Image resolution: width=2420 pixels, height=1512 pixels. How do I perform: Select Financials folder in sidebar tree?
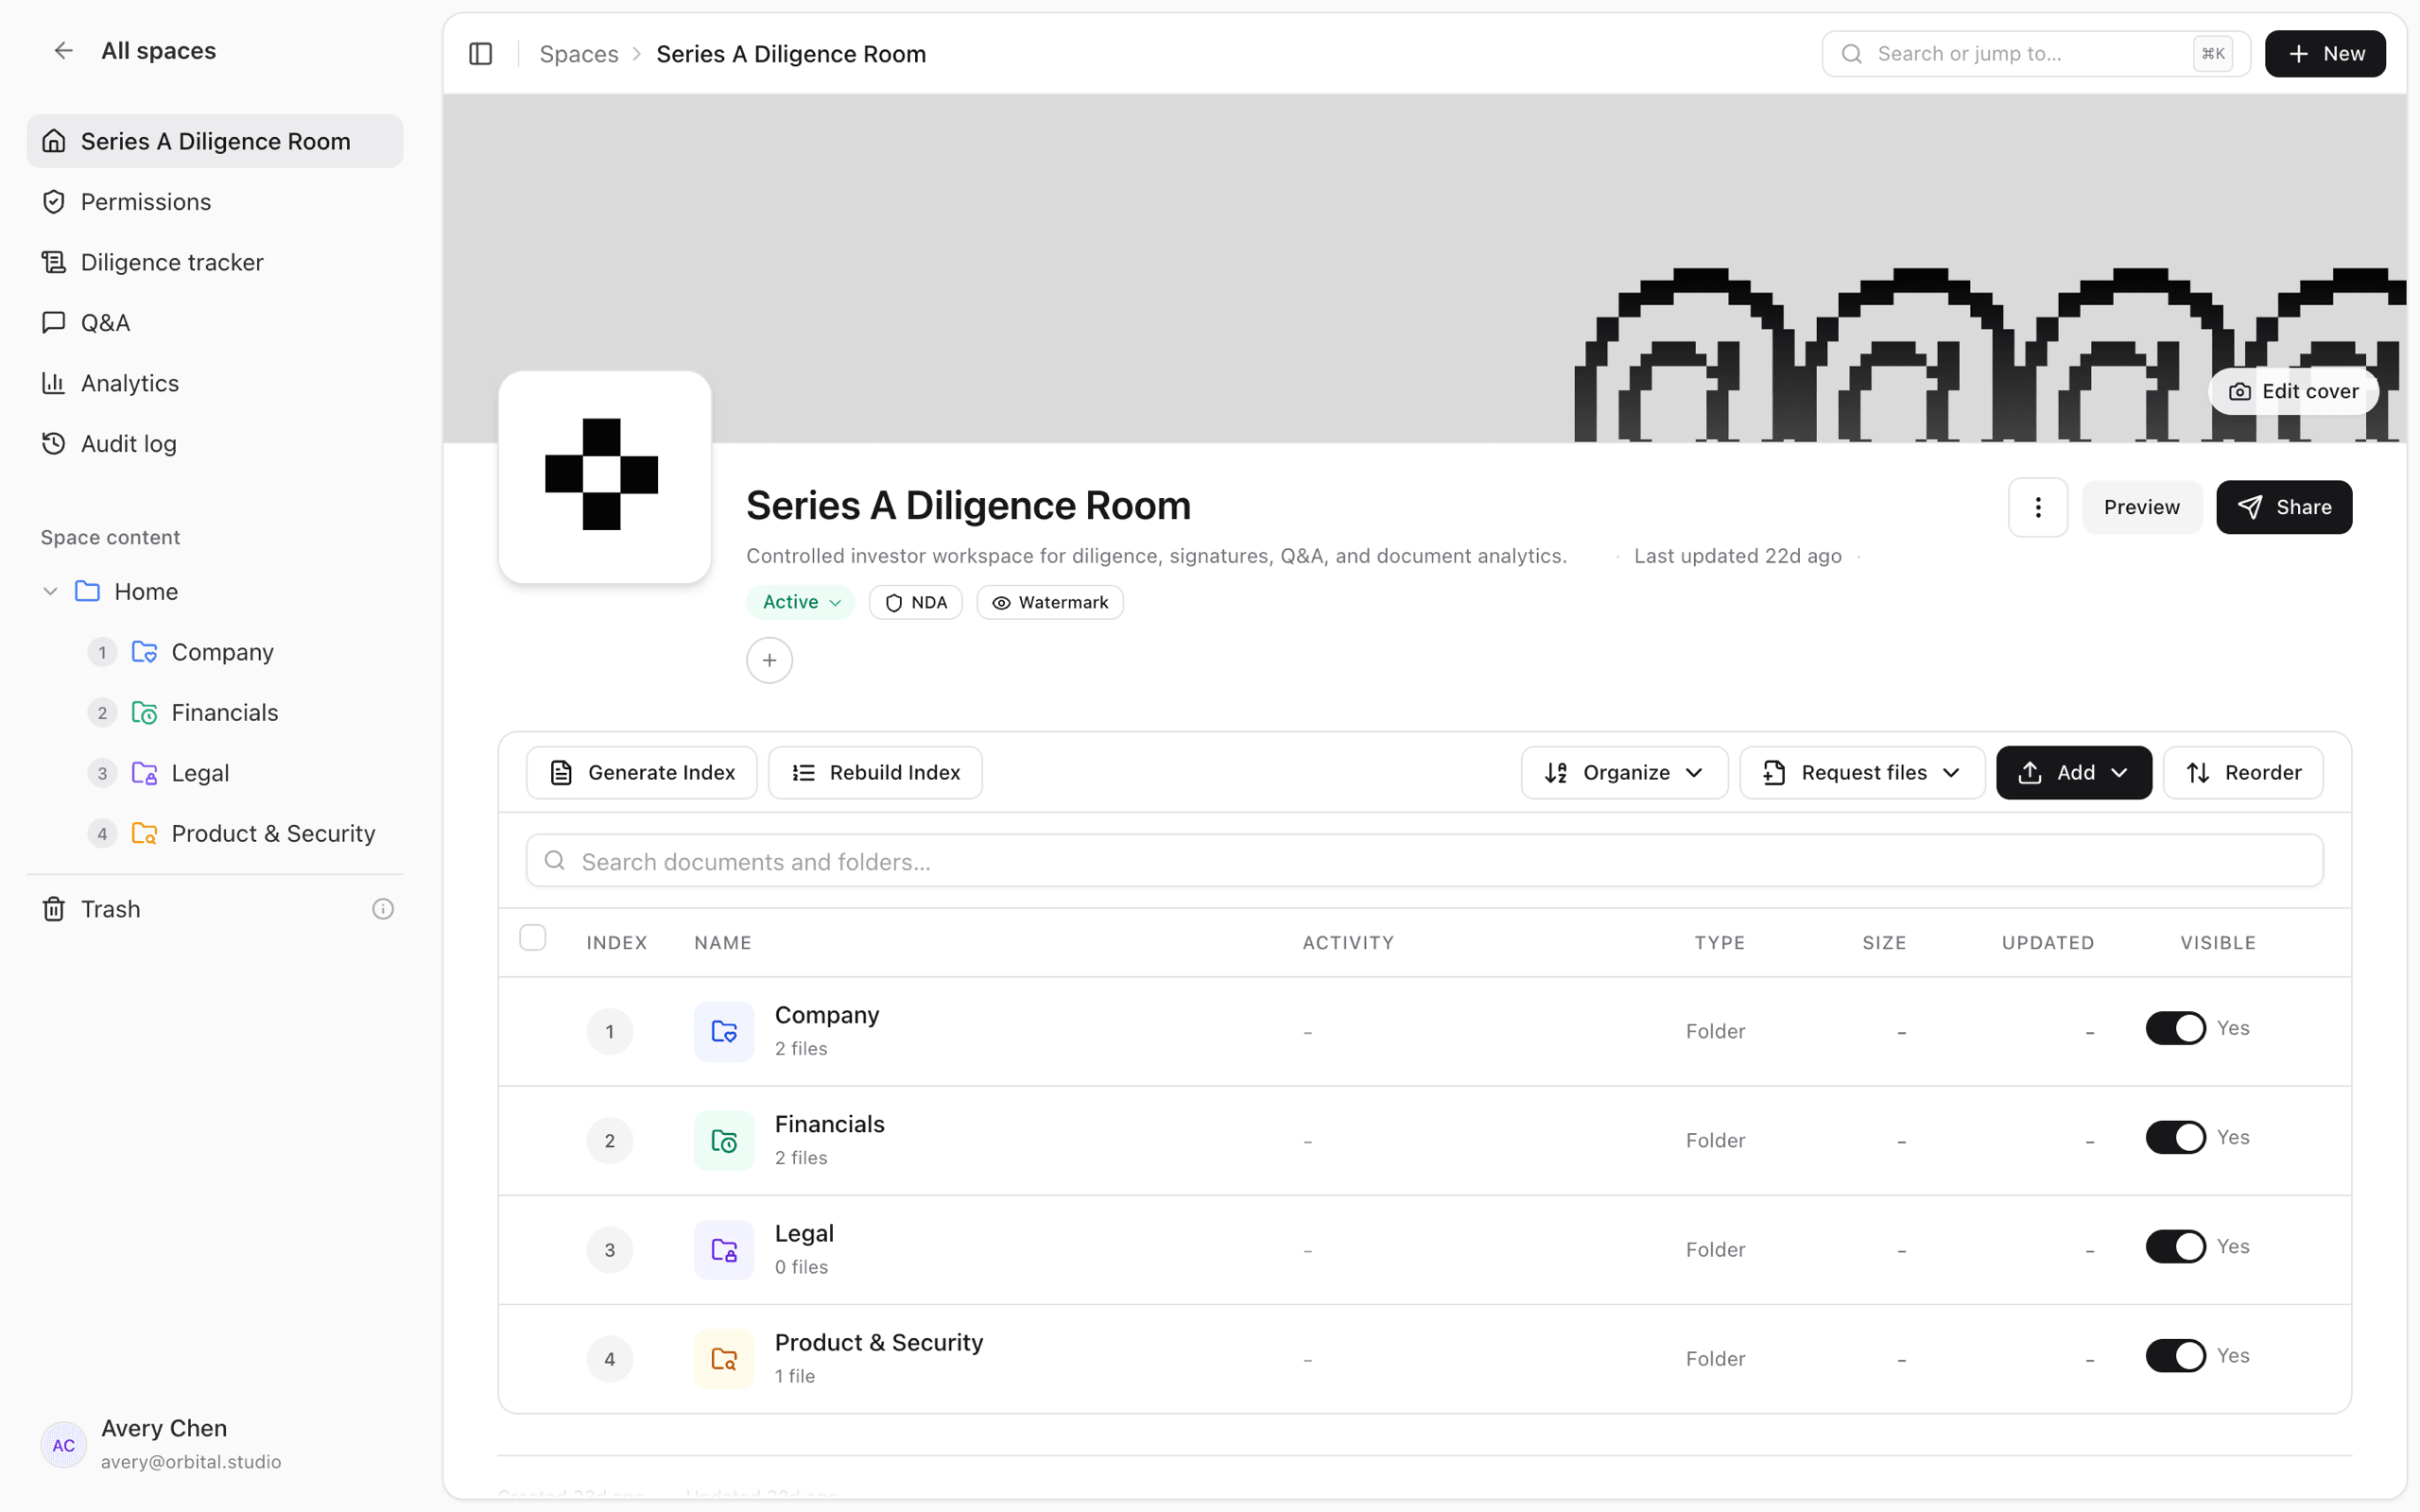coord(224,713)
